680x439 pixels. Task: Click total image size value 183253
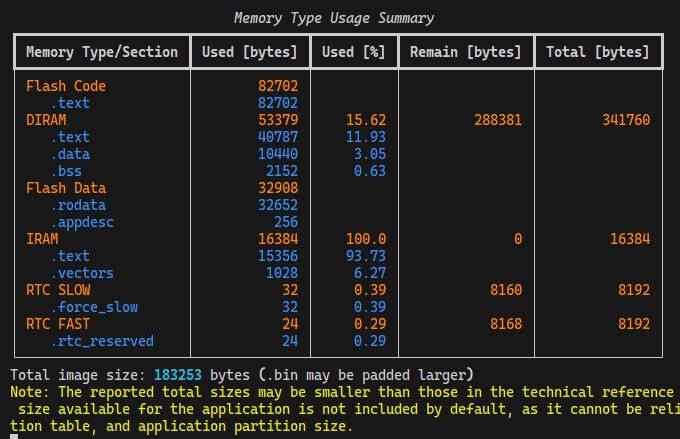click(178, 375)
